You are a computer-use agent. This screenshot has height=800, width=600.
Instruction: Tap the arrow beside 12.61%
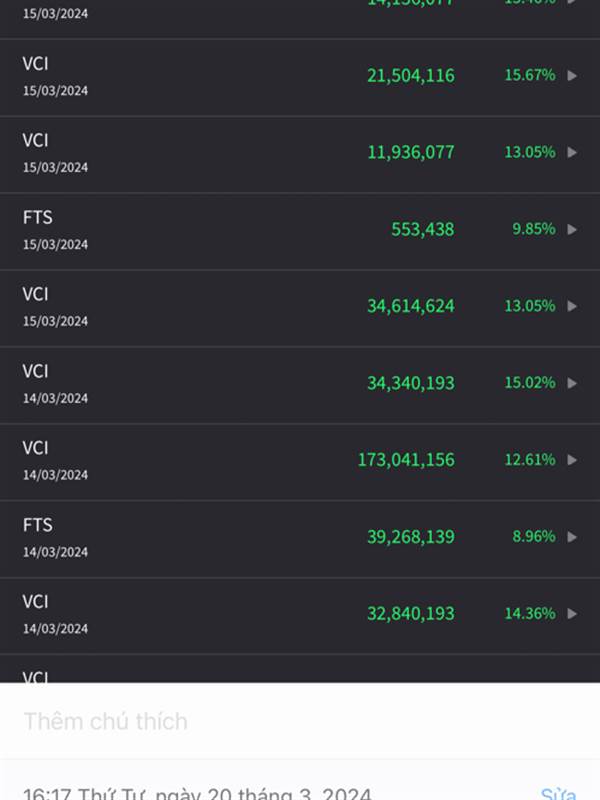(572, 460)
